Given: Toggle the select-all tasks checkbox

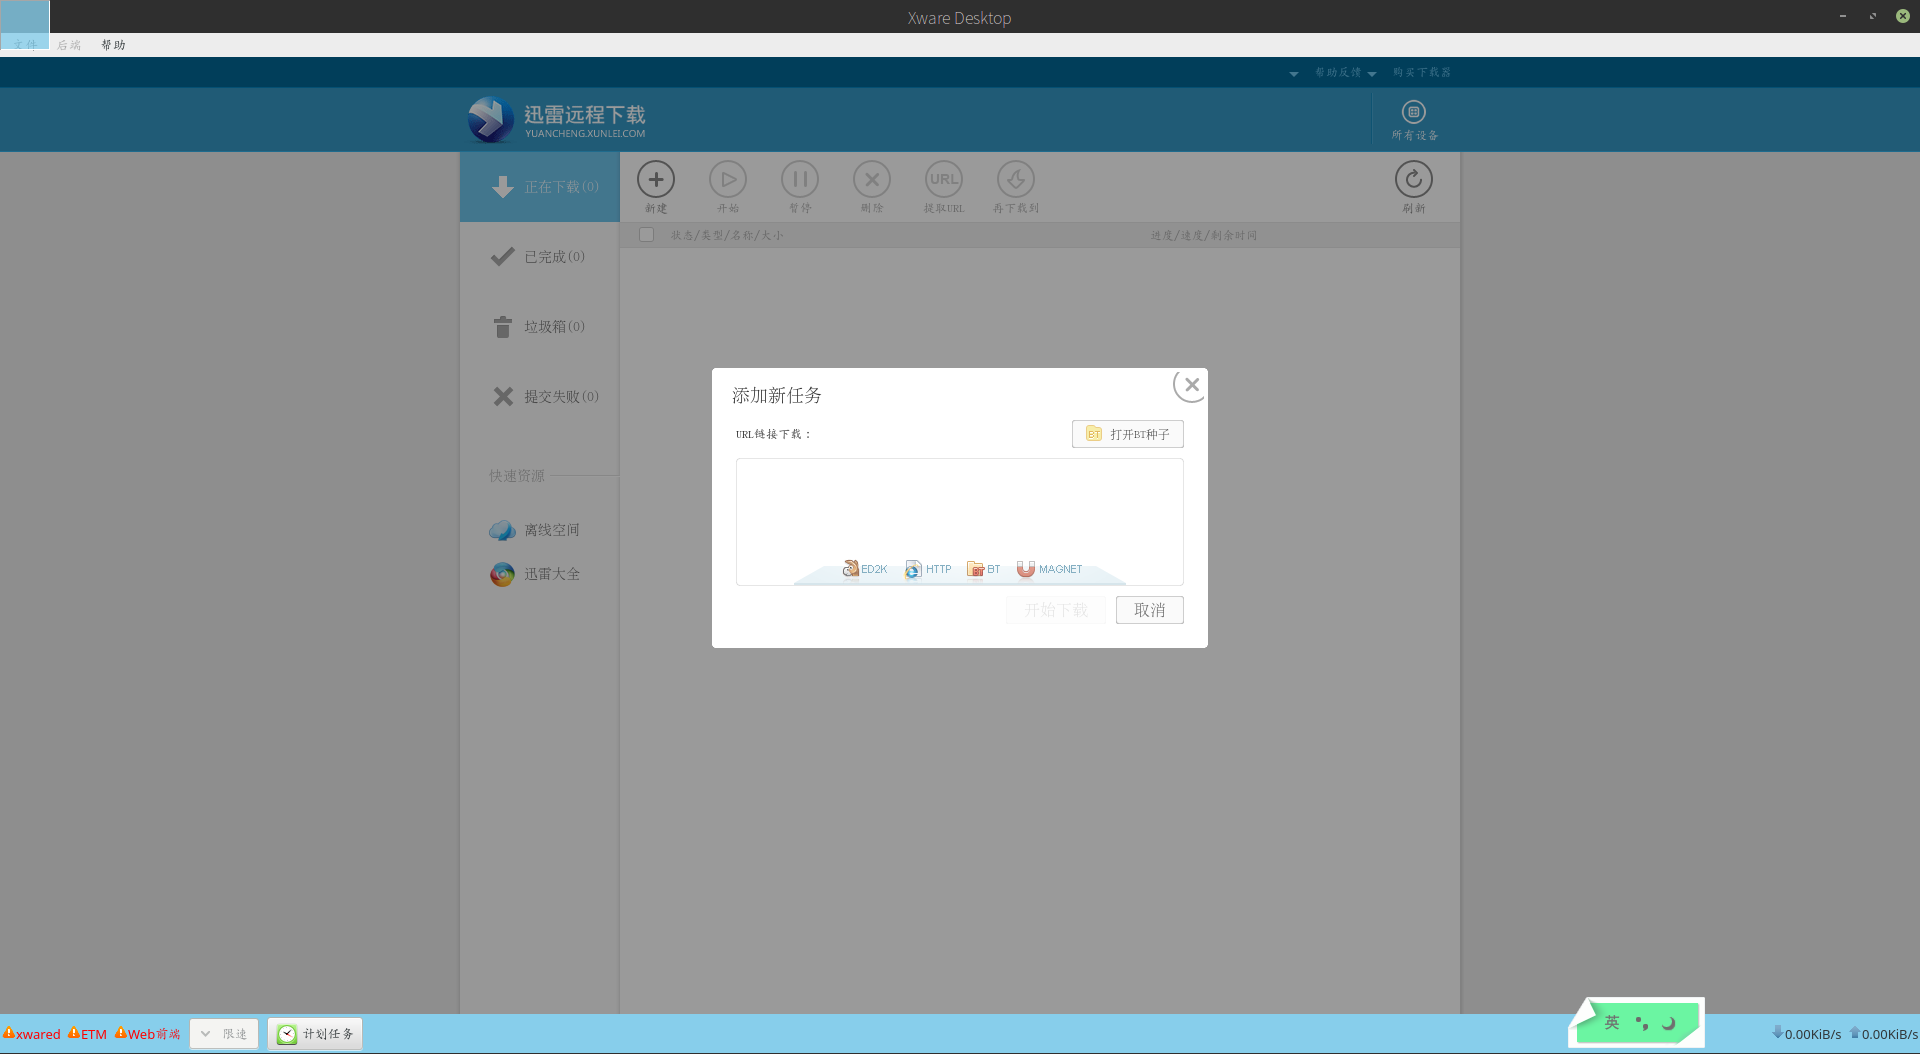Looking at the screenshot, I should (x=646, y=234).
